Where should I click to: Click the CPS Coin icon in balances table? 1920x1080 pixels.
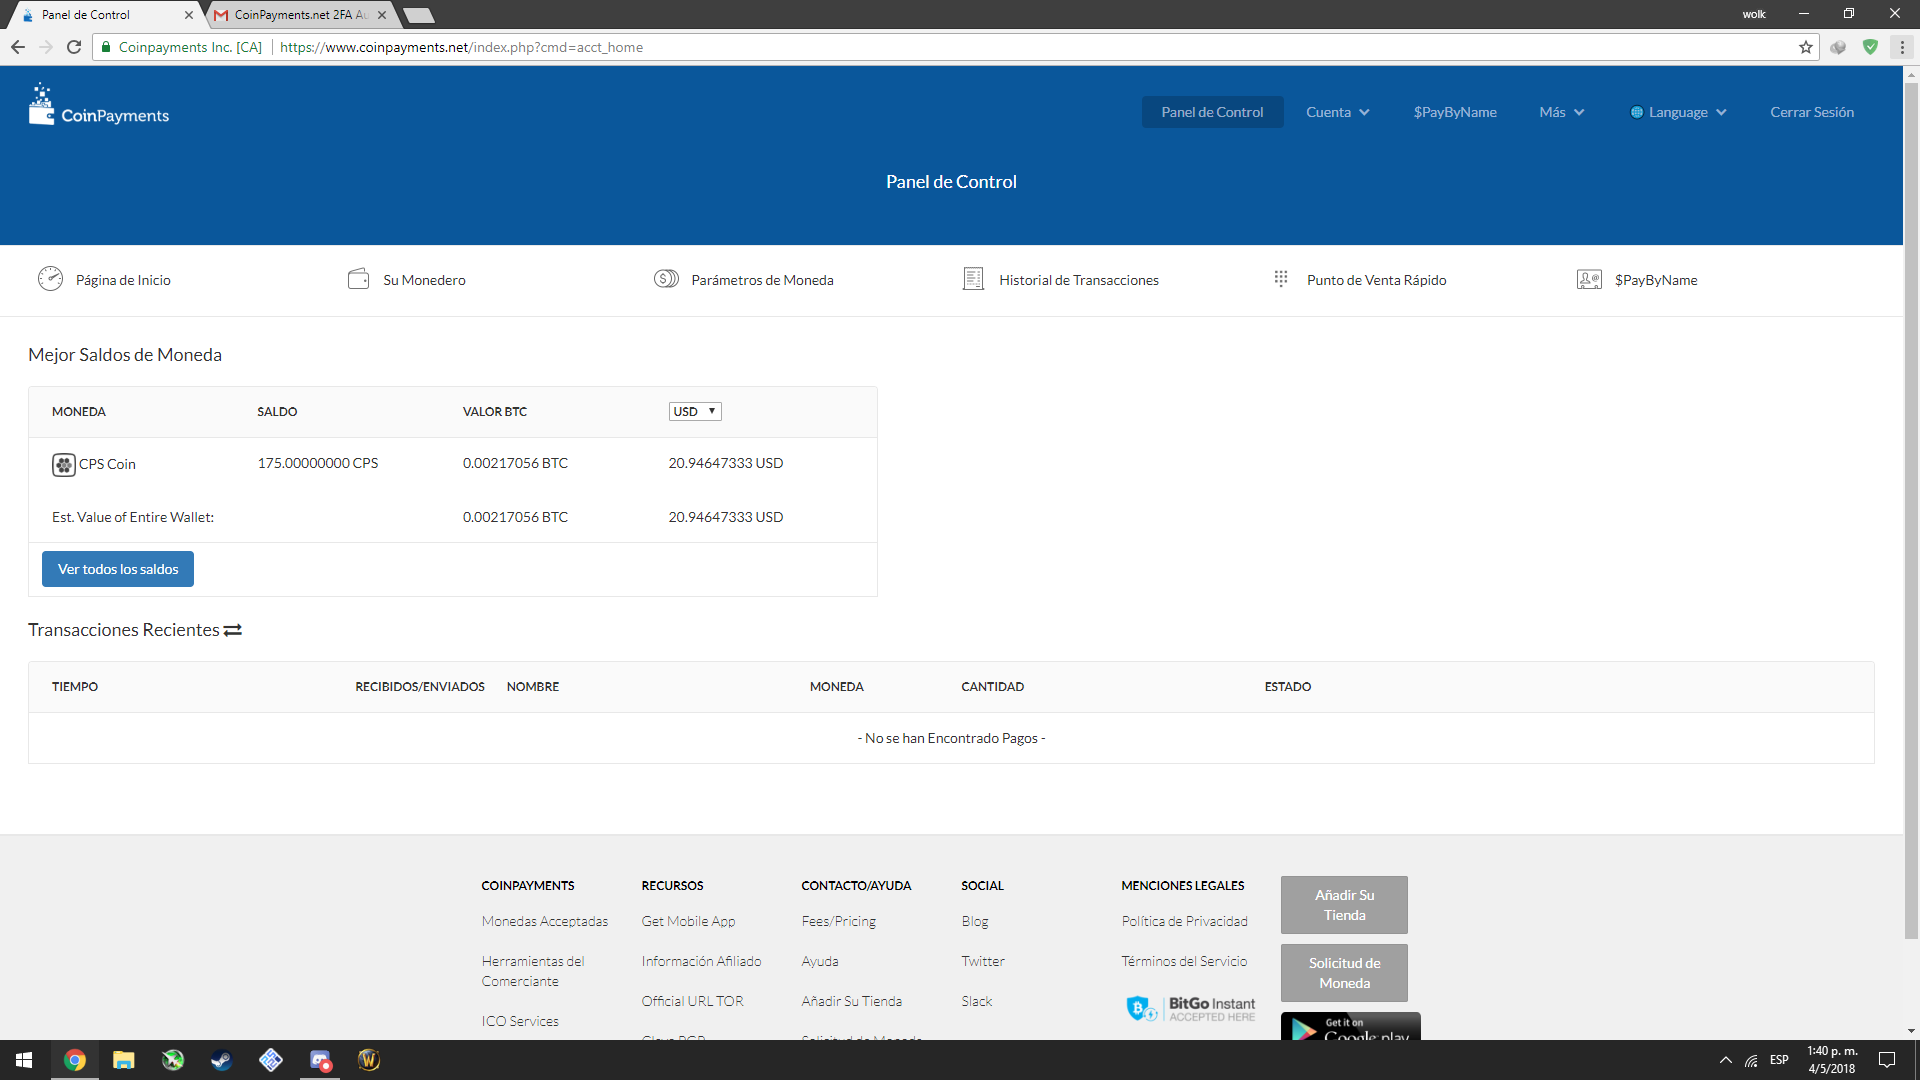click(x=63, y=464)
